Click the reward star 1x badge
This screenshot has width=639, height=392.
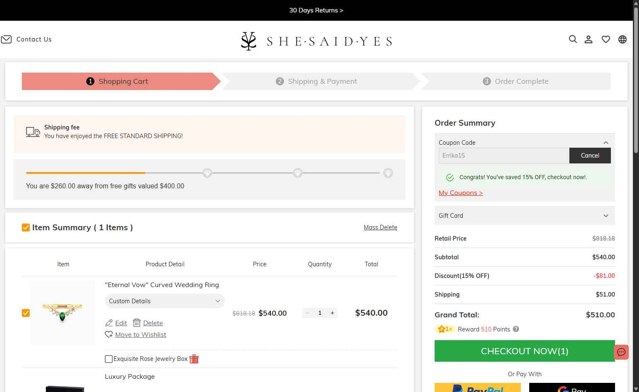pos(445,329)
